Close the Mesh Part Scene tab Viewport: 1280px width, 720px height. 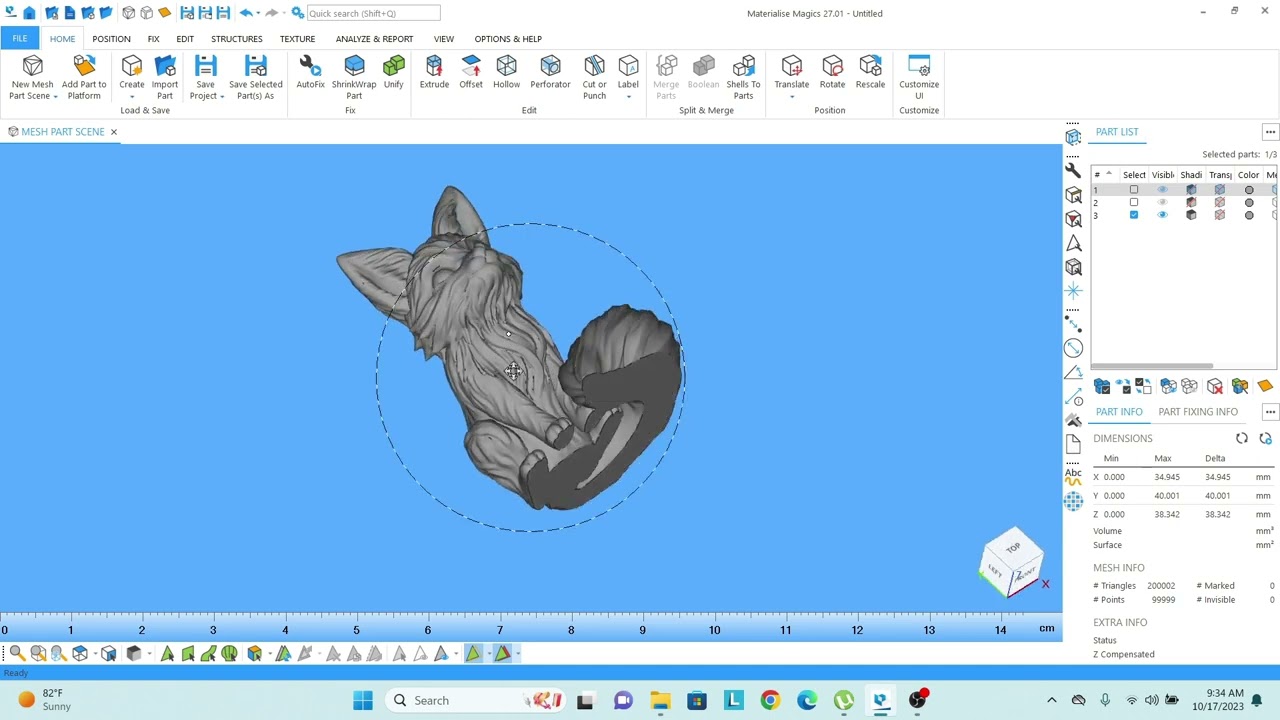(x=113, y=132)
